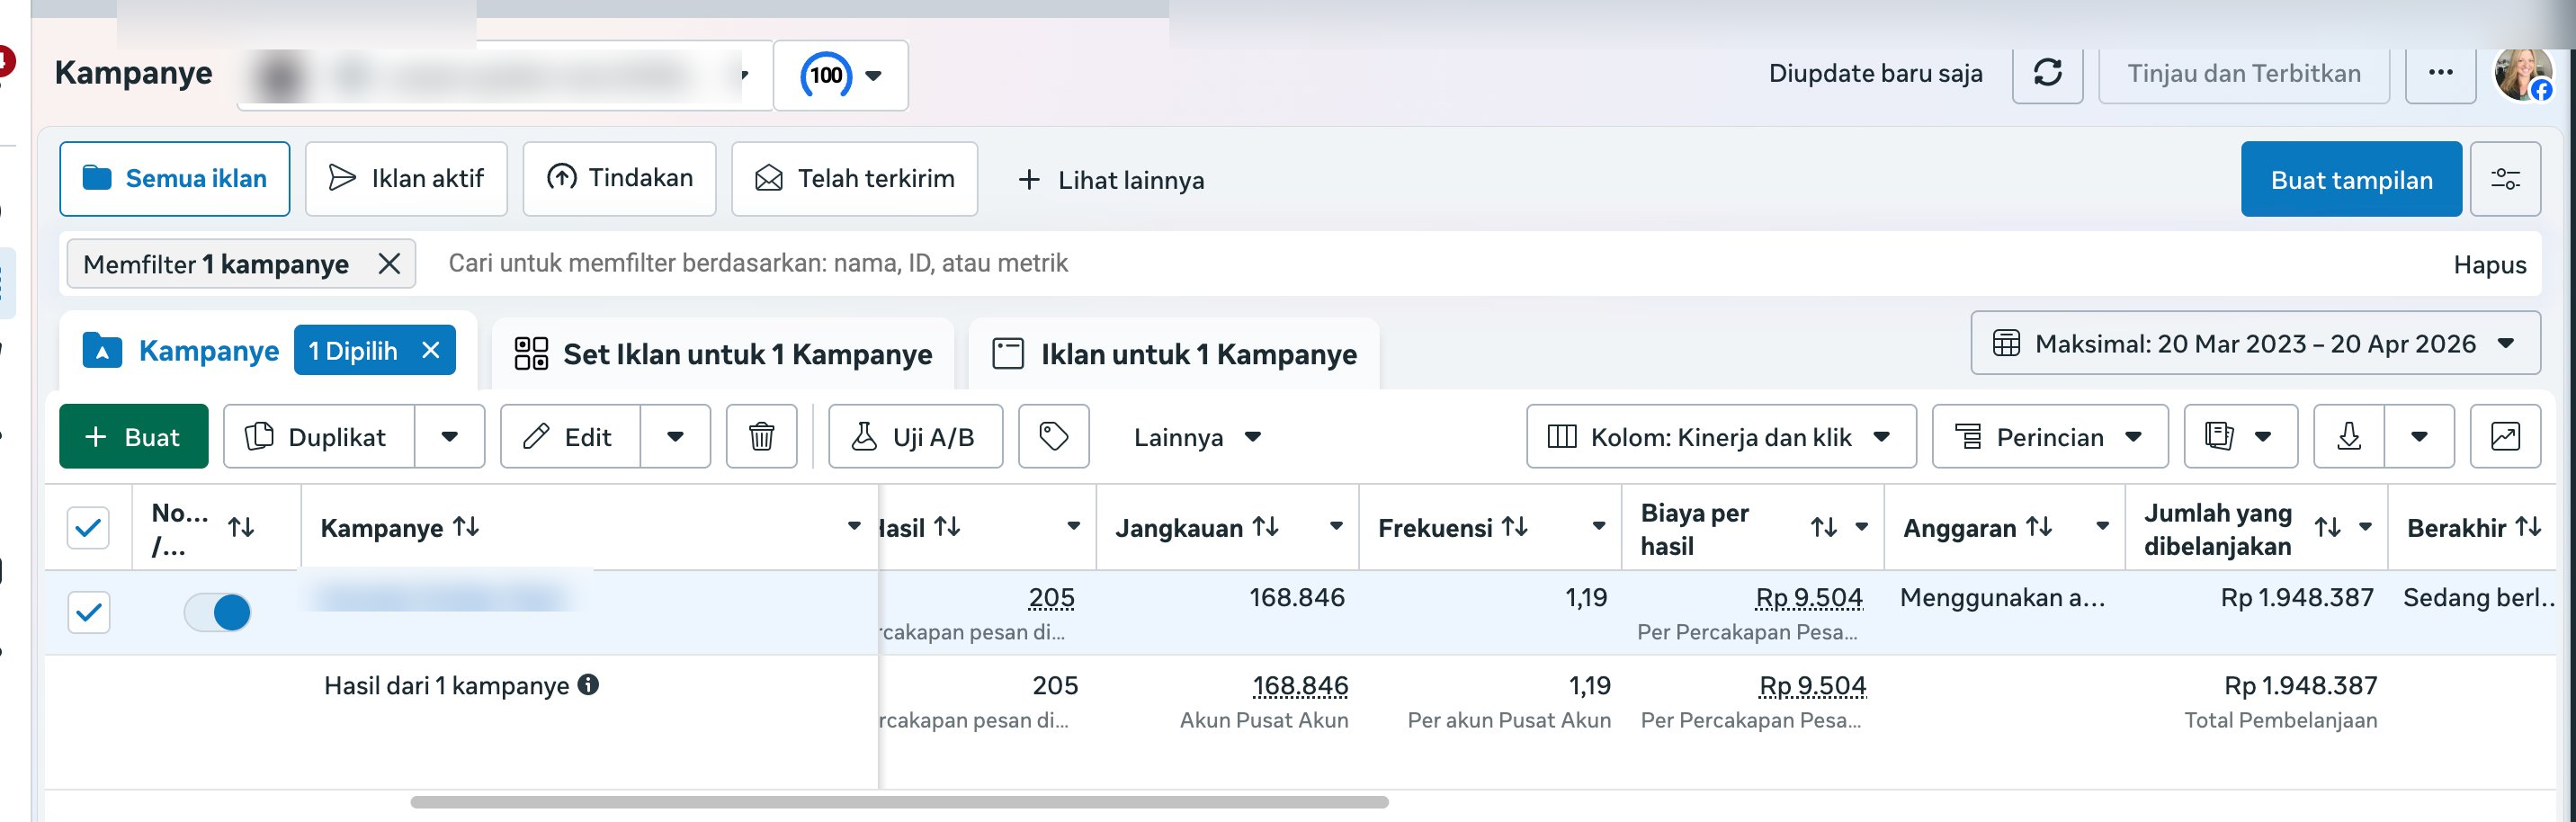This screenshot has width=2576, height=822.
Task: Open Kampanye column options caret
Action: (854, 526)
